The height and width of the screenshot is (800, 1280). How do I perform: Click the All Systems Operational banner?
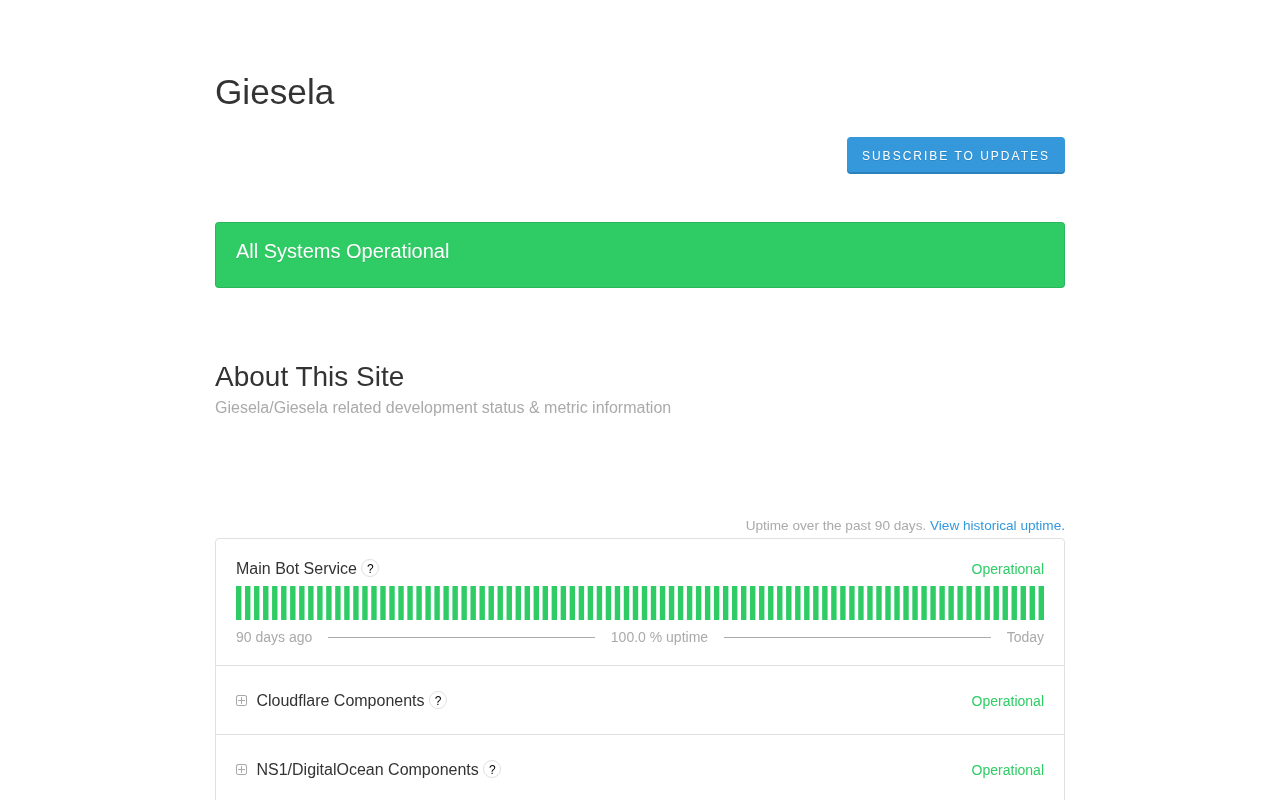[x=640, y=254]
